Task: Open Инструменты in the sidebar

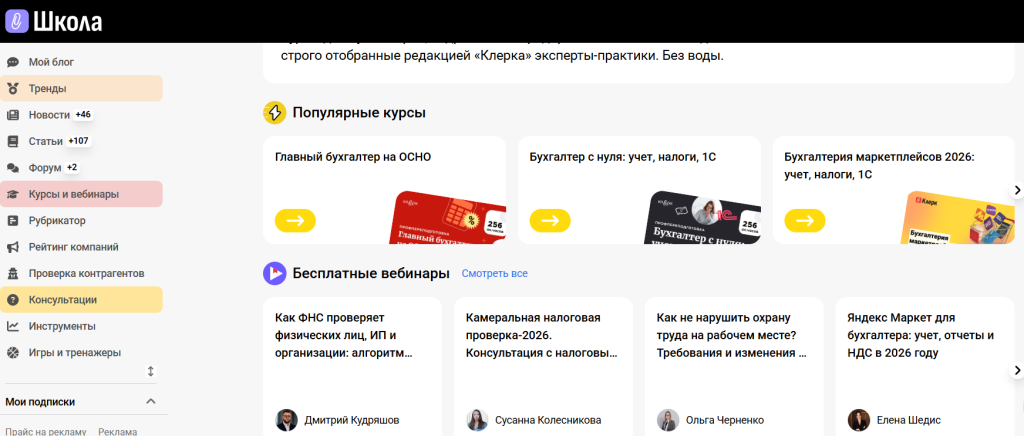Action: (x=81, y=326)
